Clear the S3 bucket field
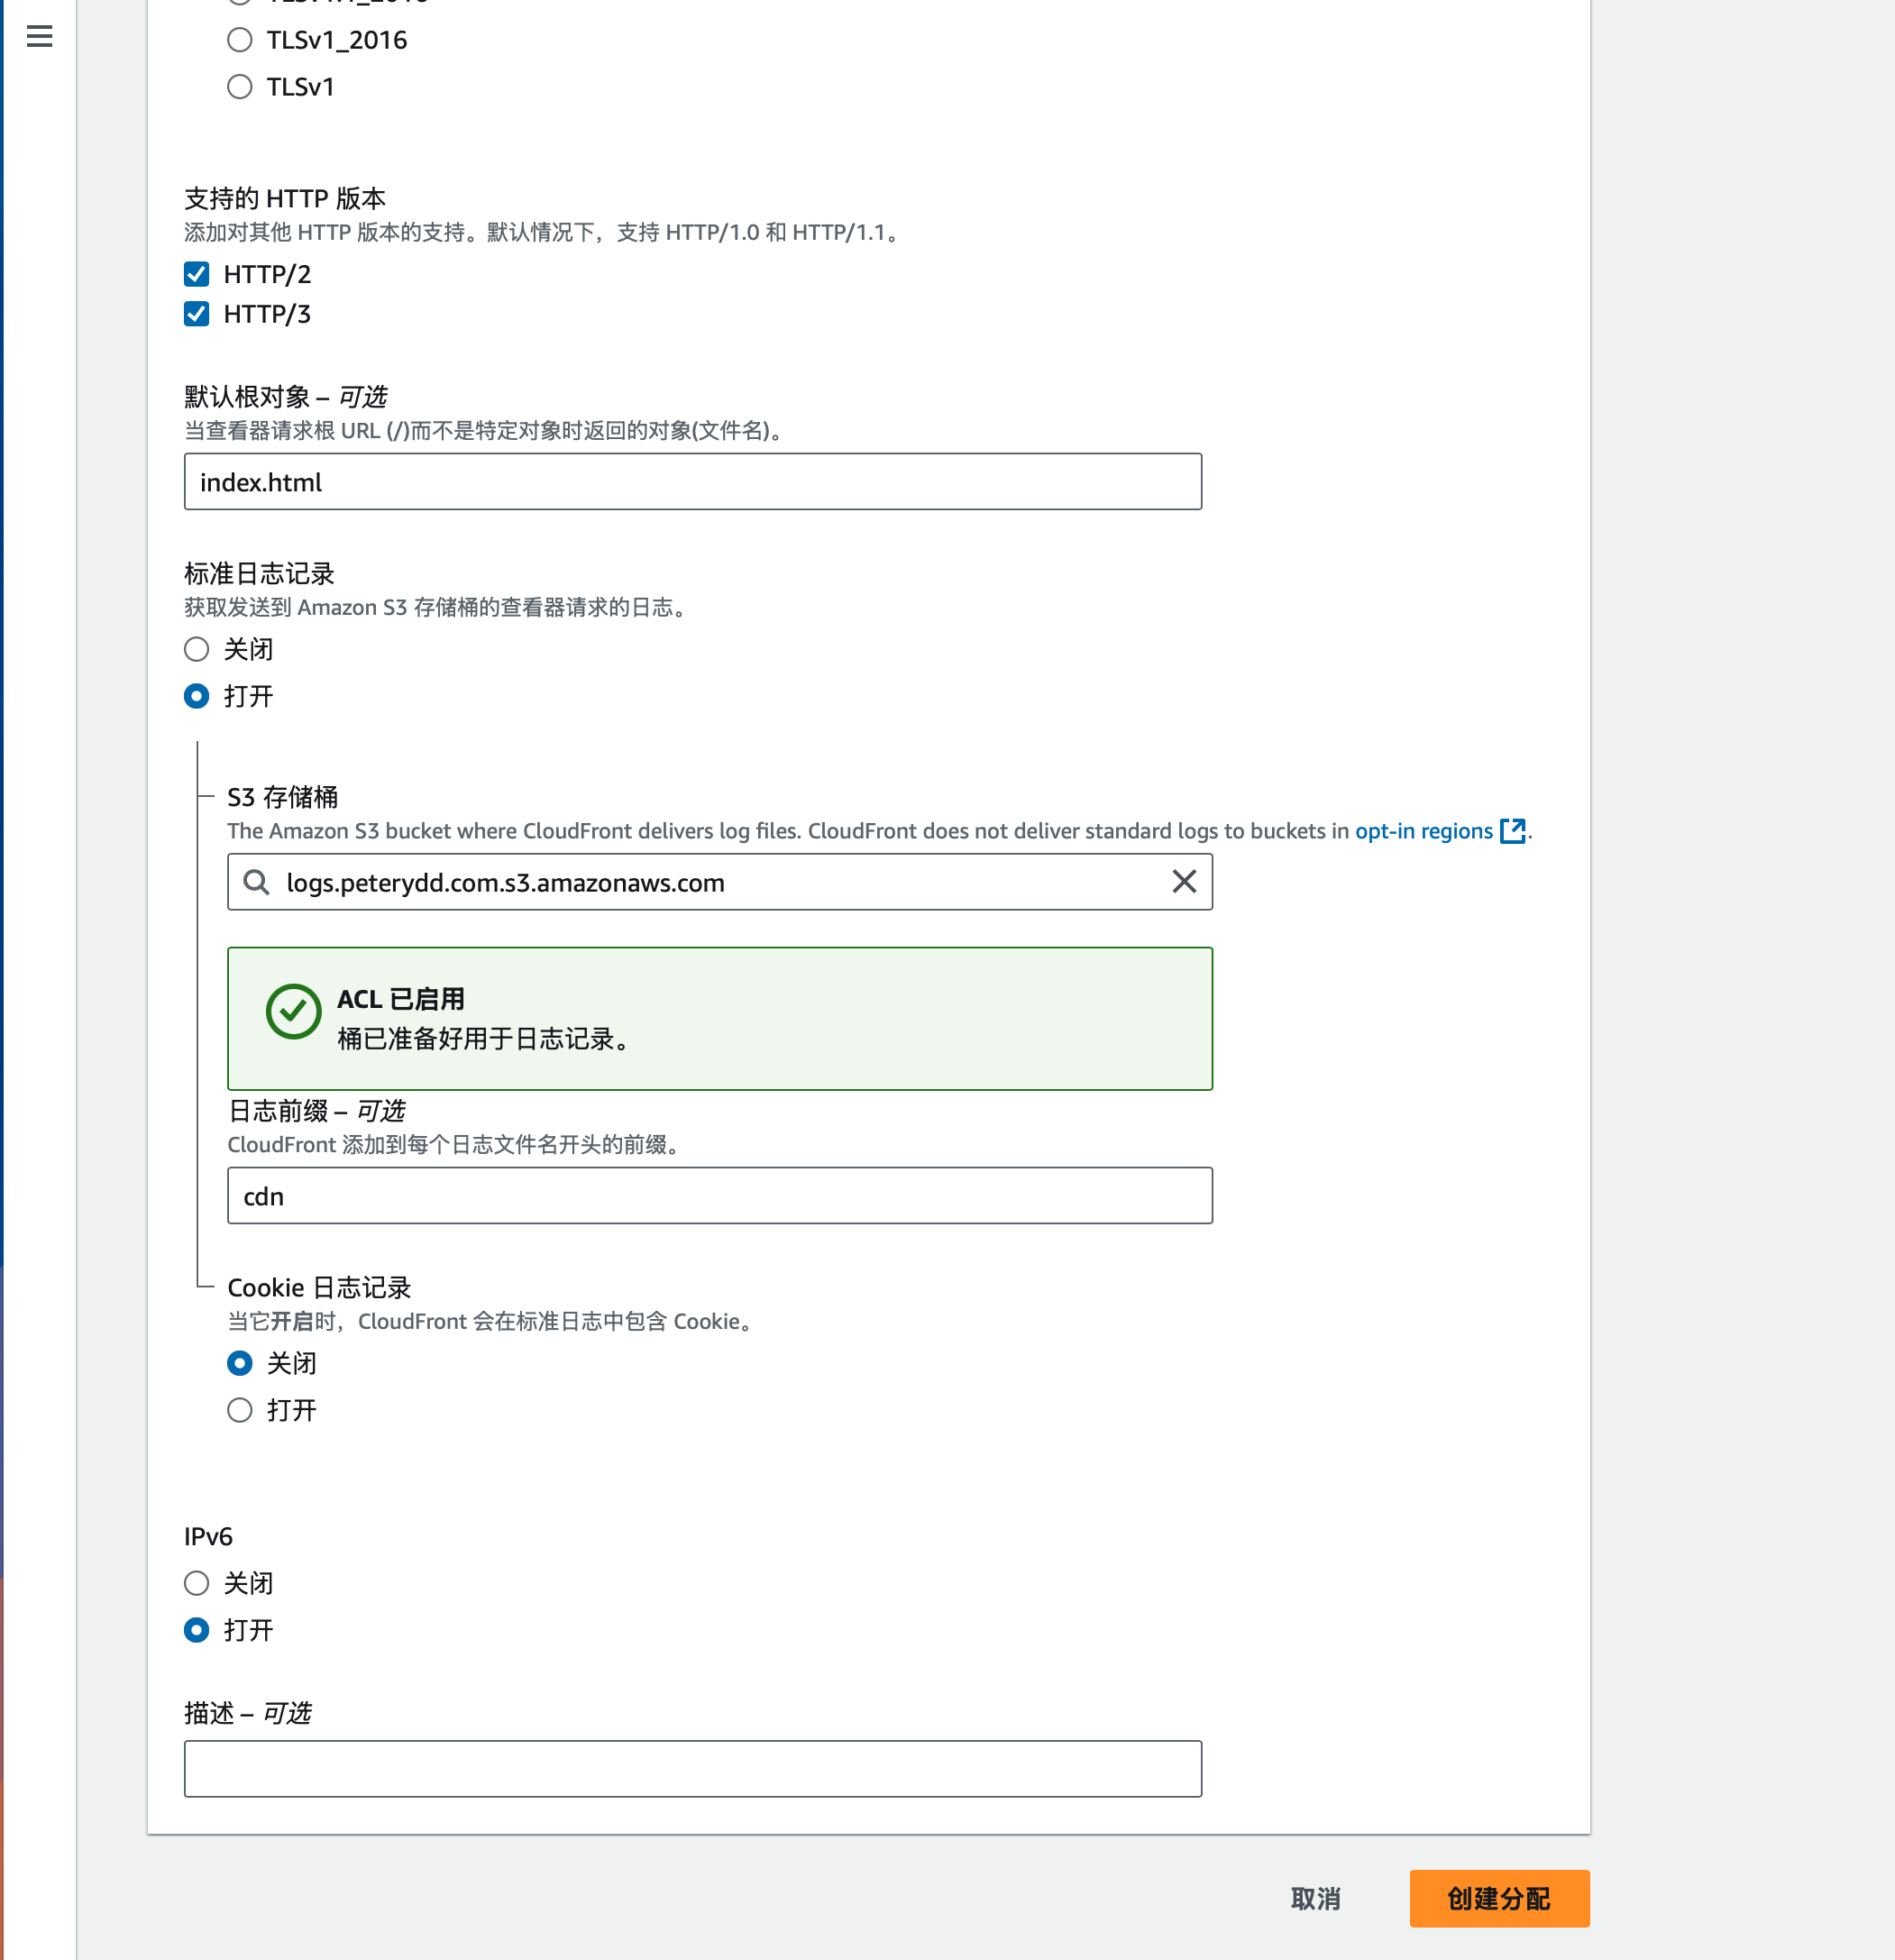The width and height of the screenshot is (1895, 1960). pos(1183,881)
